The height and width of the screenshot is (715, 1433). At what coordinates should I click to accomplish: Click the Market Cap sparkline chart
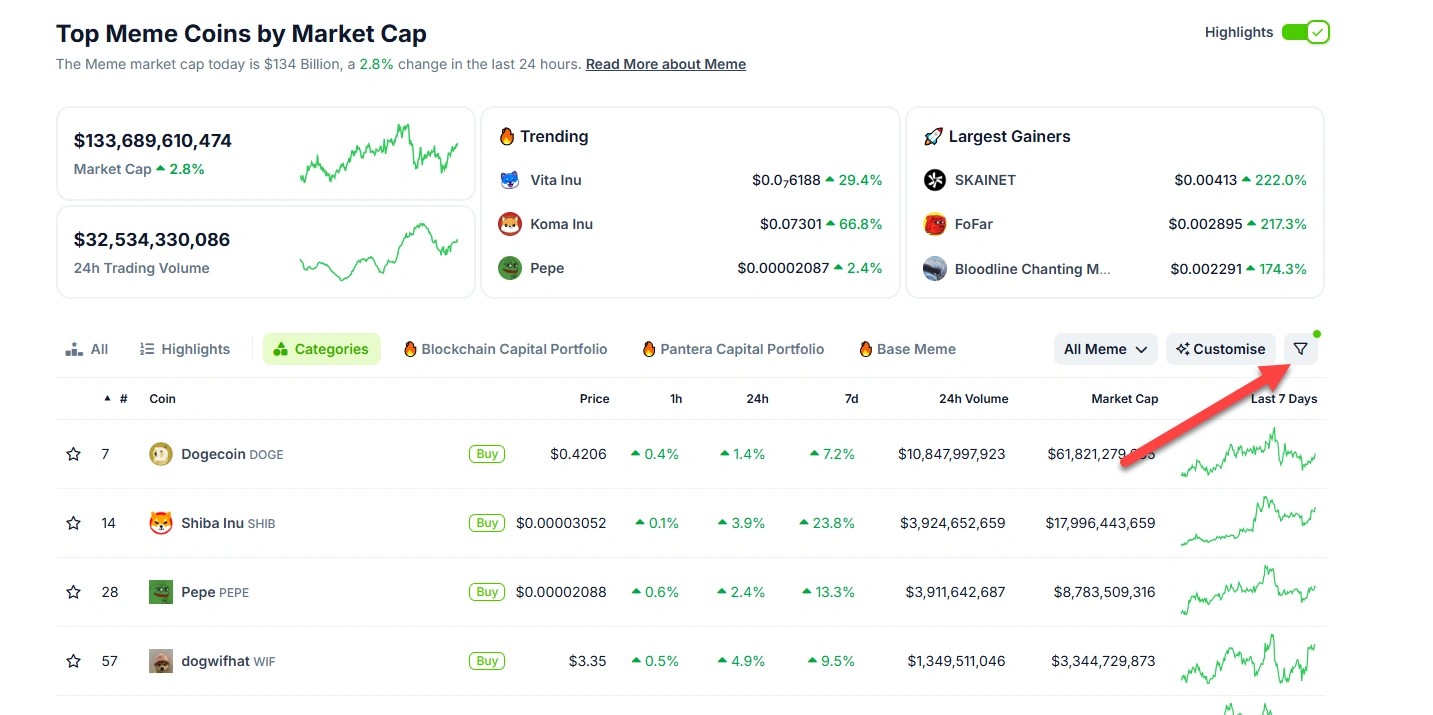click(x=379, y=154)
